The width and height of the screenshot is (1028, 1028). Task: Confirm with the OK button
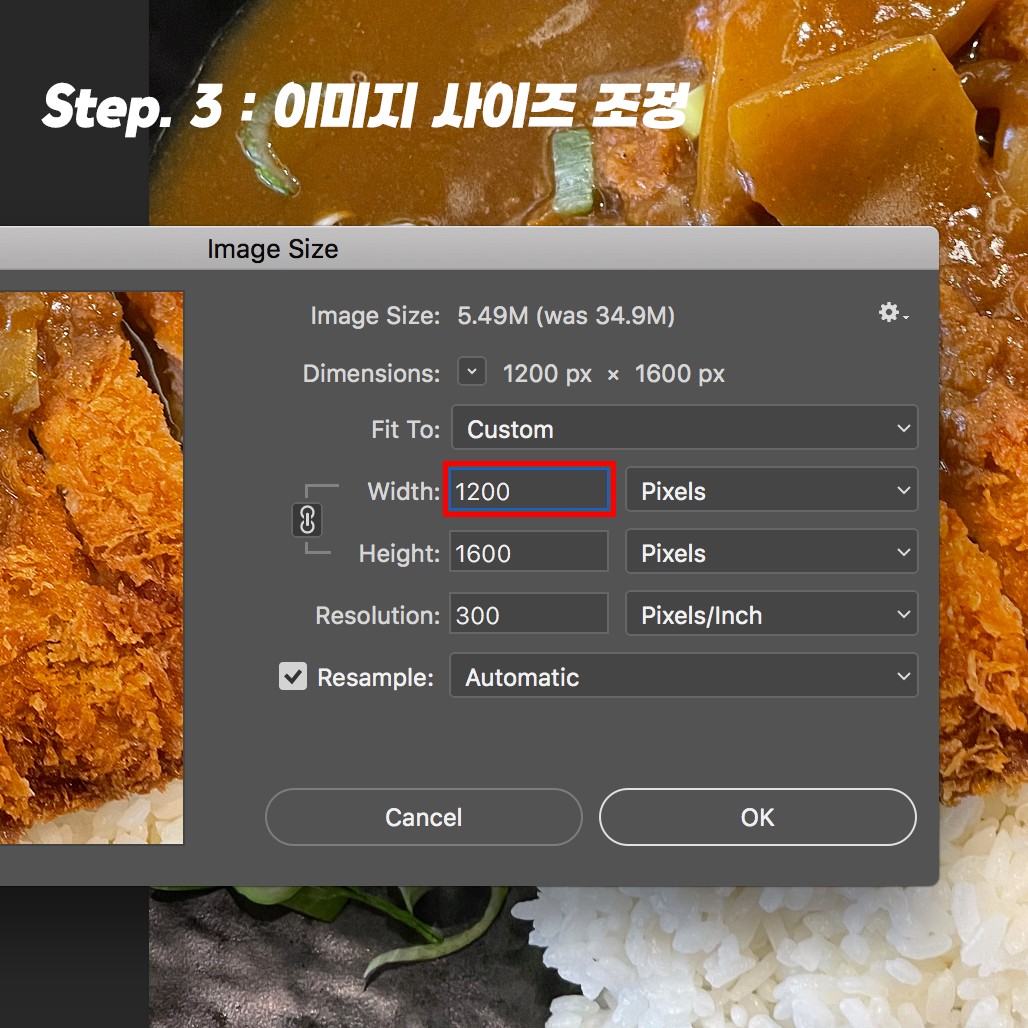click(757, 817)
